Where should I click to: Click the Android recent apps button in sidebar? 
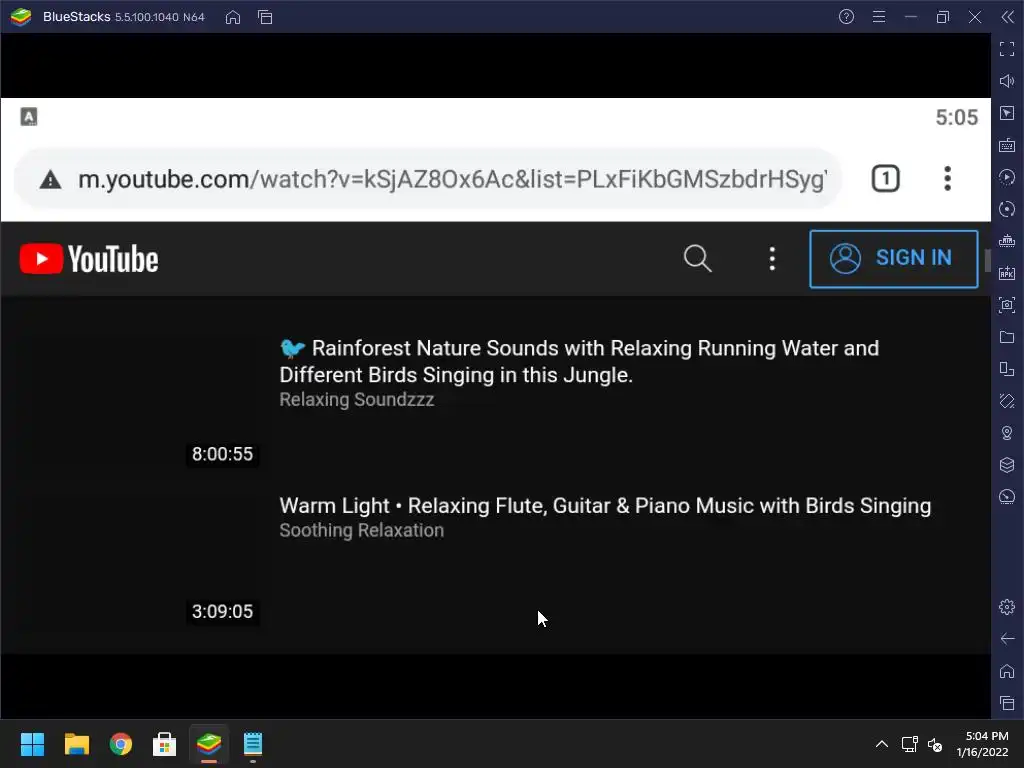(1007, 703)
